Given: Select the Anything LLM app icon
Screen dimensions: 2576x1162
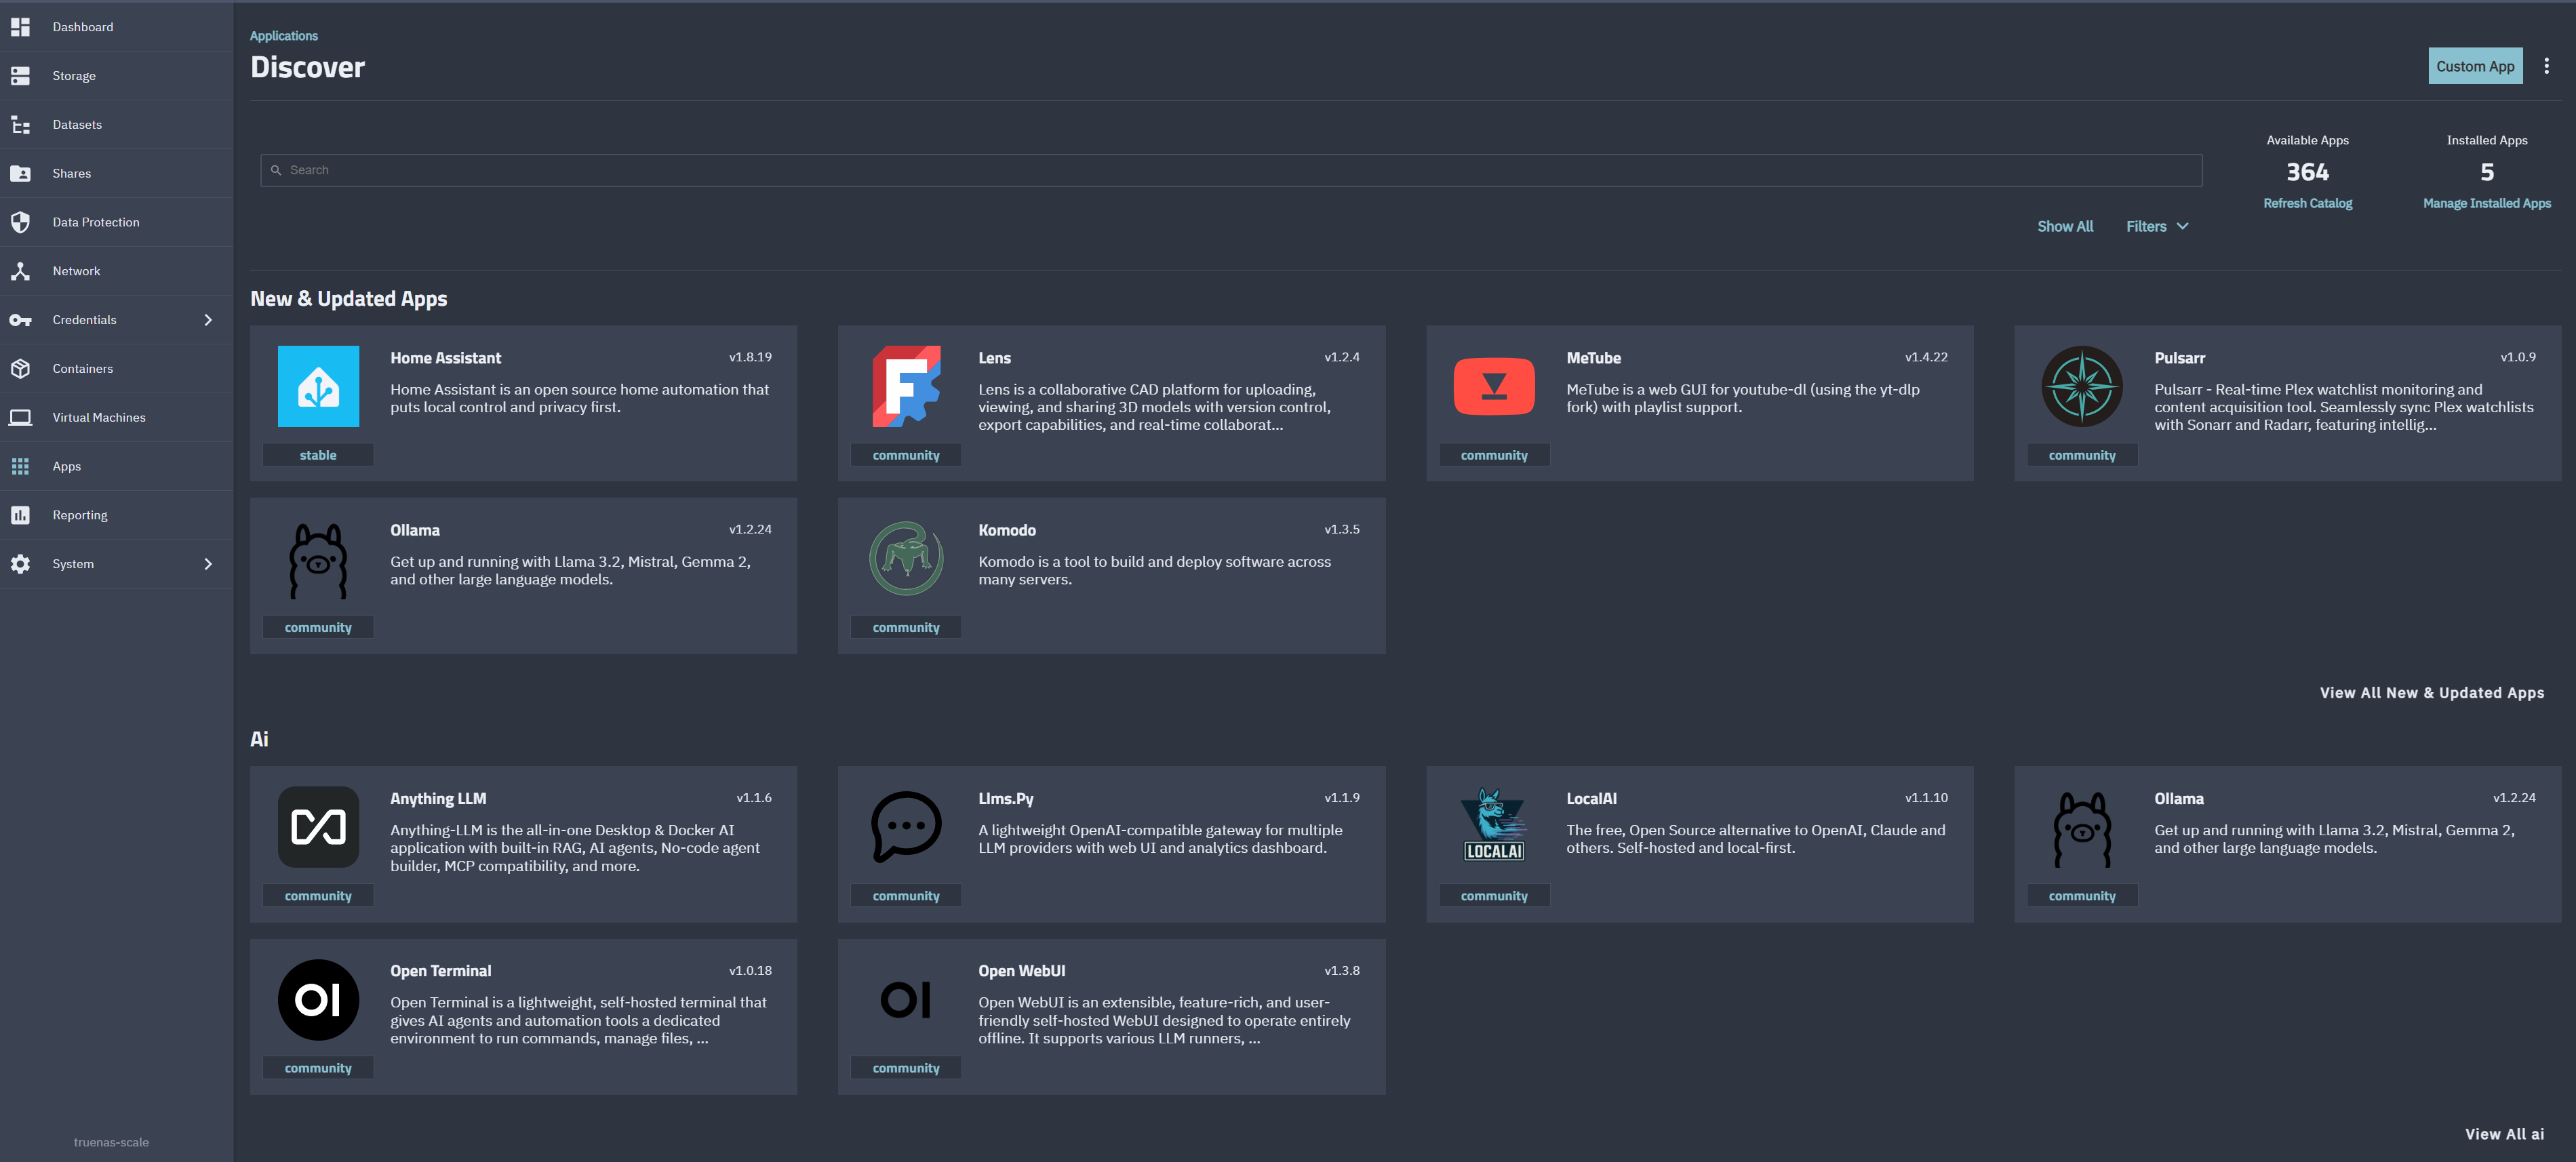Looking at the screenshot, I should [318, 827].
